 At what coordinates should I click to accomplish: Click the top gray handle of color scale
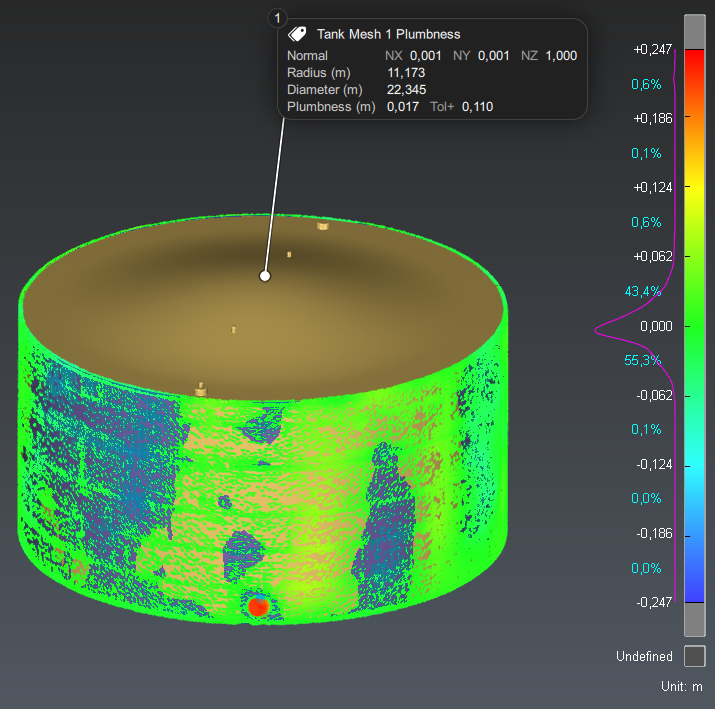point(694,30)
